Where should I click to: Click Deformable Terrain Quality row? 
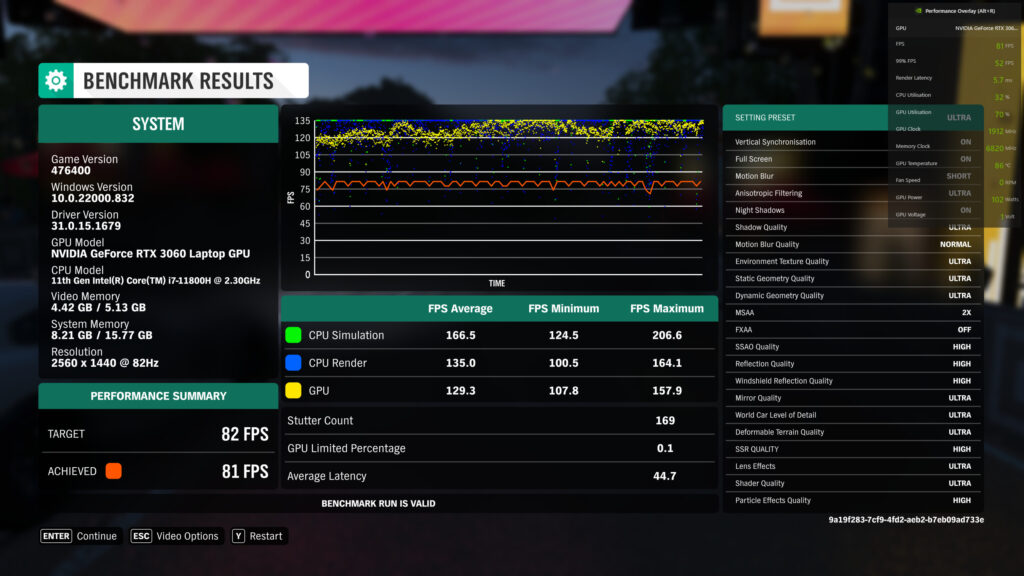click(x=853, y=432)
